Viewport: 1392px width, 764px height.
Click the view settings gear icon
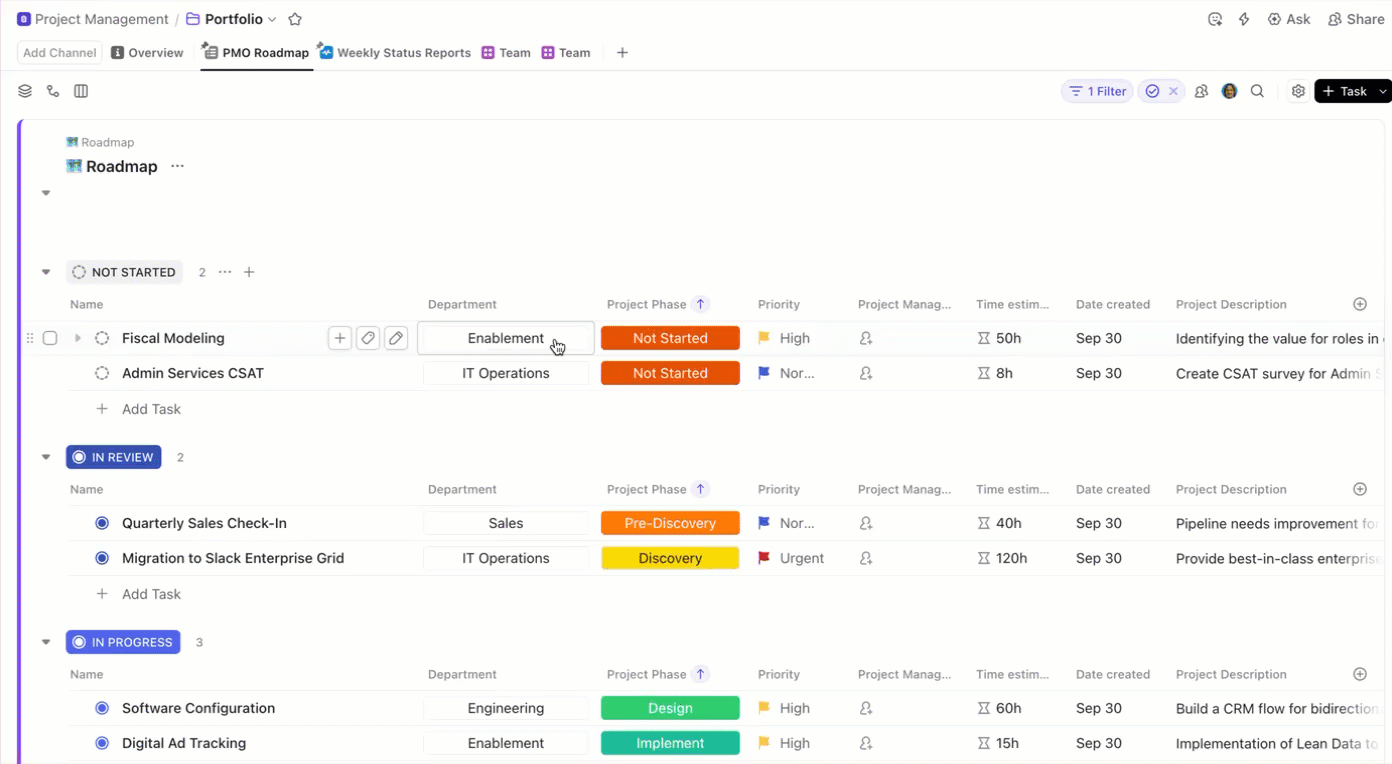tap(1298, 91)
